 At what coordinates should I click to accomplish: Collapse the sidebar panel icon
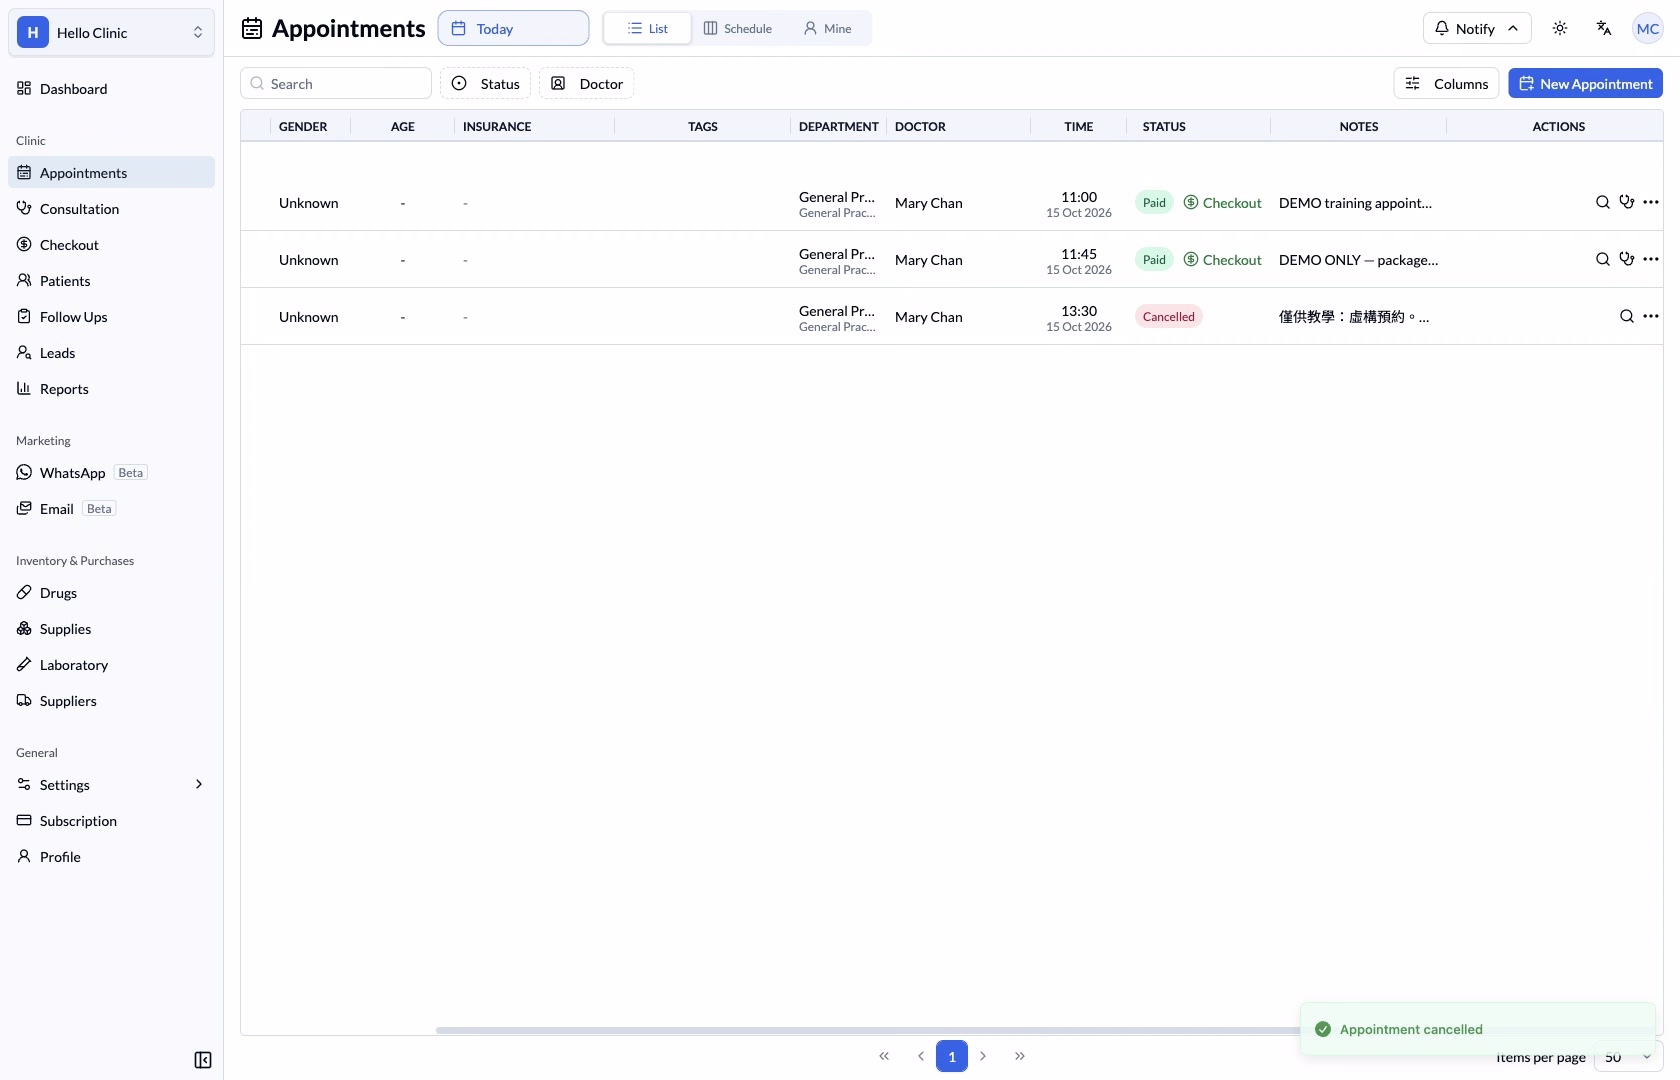(x=203, y=1060)
